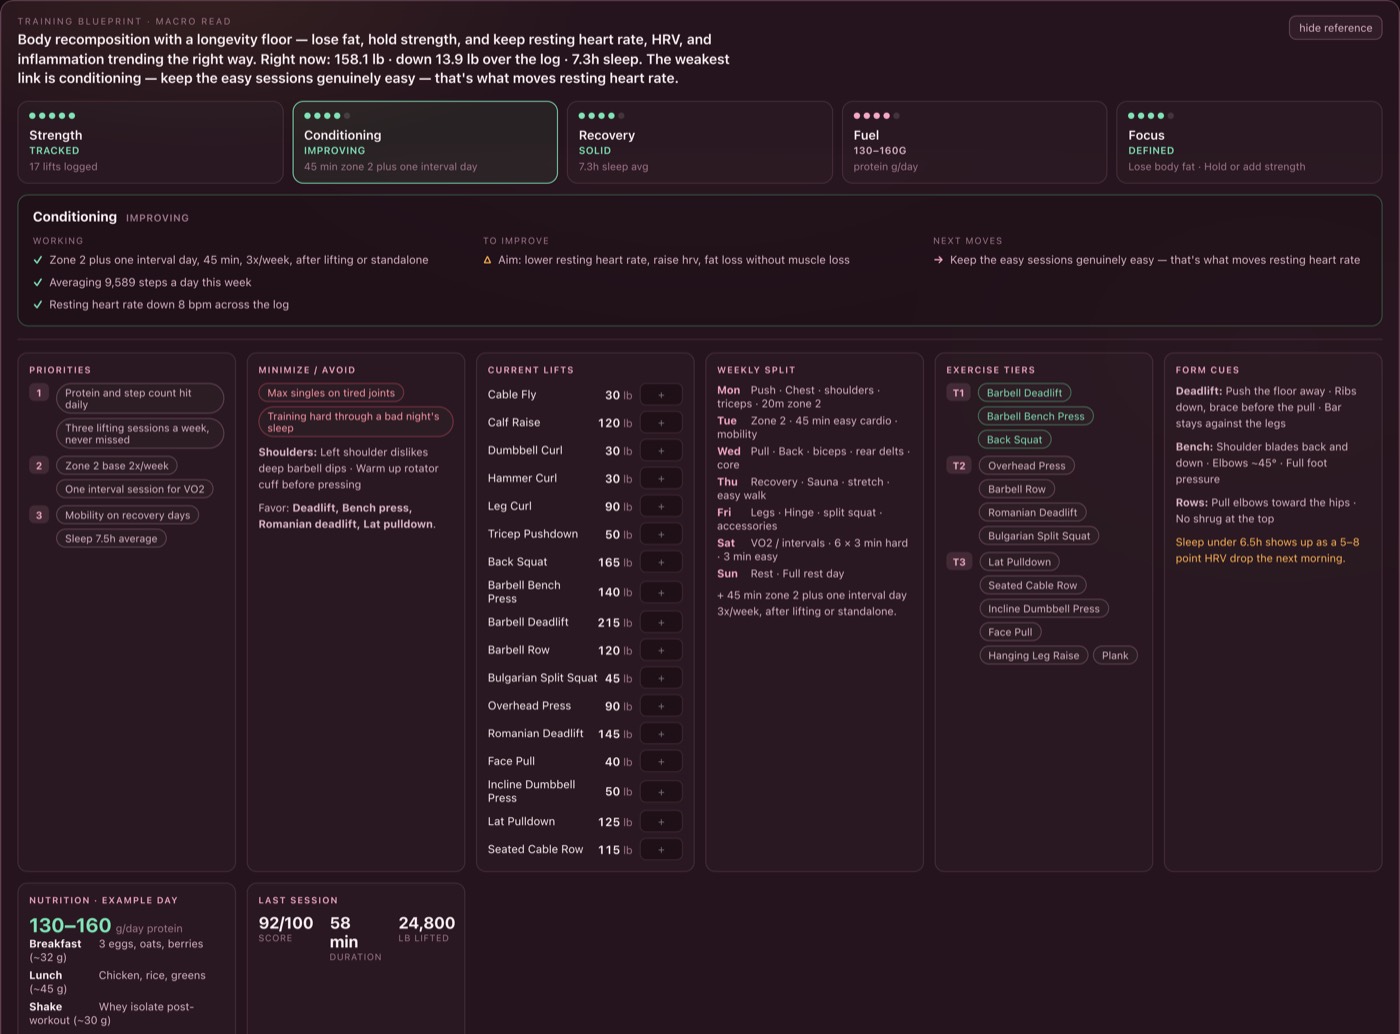This screenshot has height=1034, width=1400.
Task: Click the plus button for Bulgarian Split Squat
Action: [661, 678]
